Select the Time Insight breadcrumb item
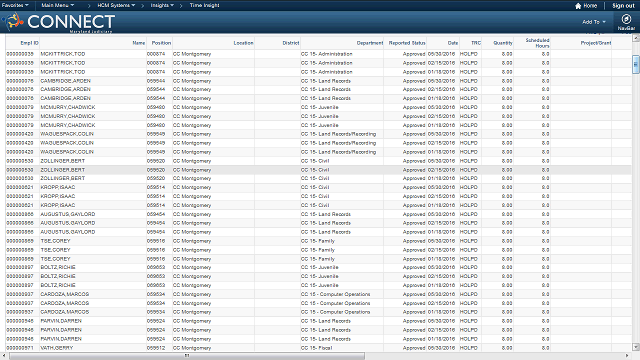This screenshot has height=360, width=640. [x=204, y=5]
